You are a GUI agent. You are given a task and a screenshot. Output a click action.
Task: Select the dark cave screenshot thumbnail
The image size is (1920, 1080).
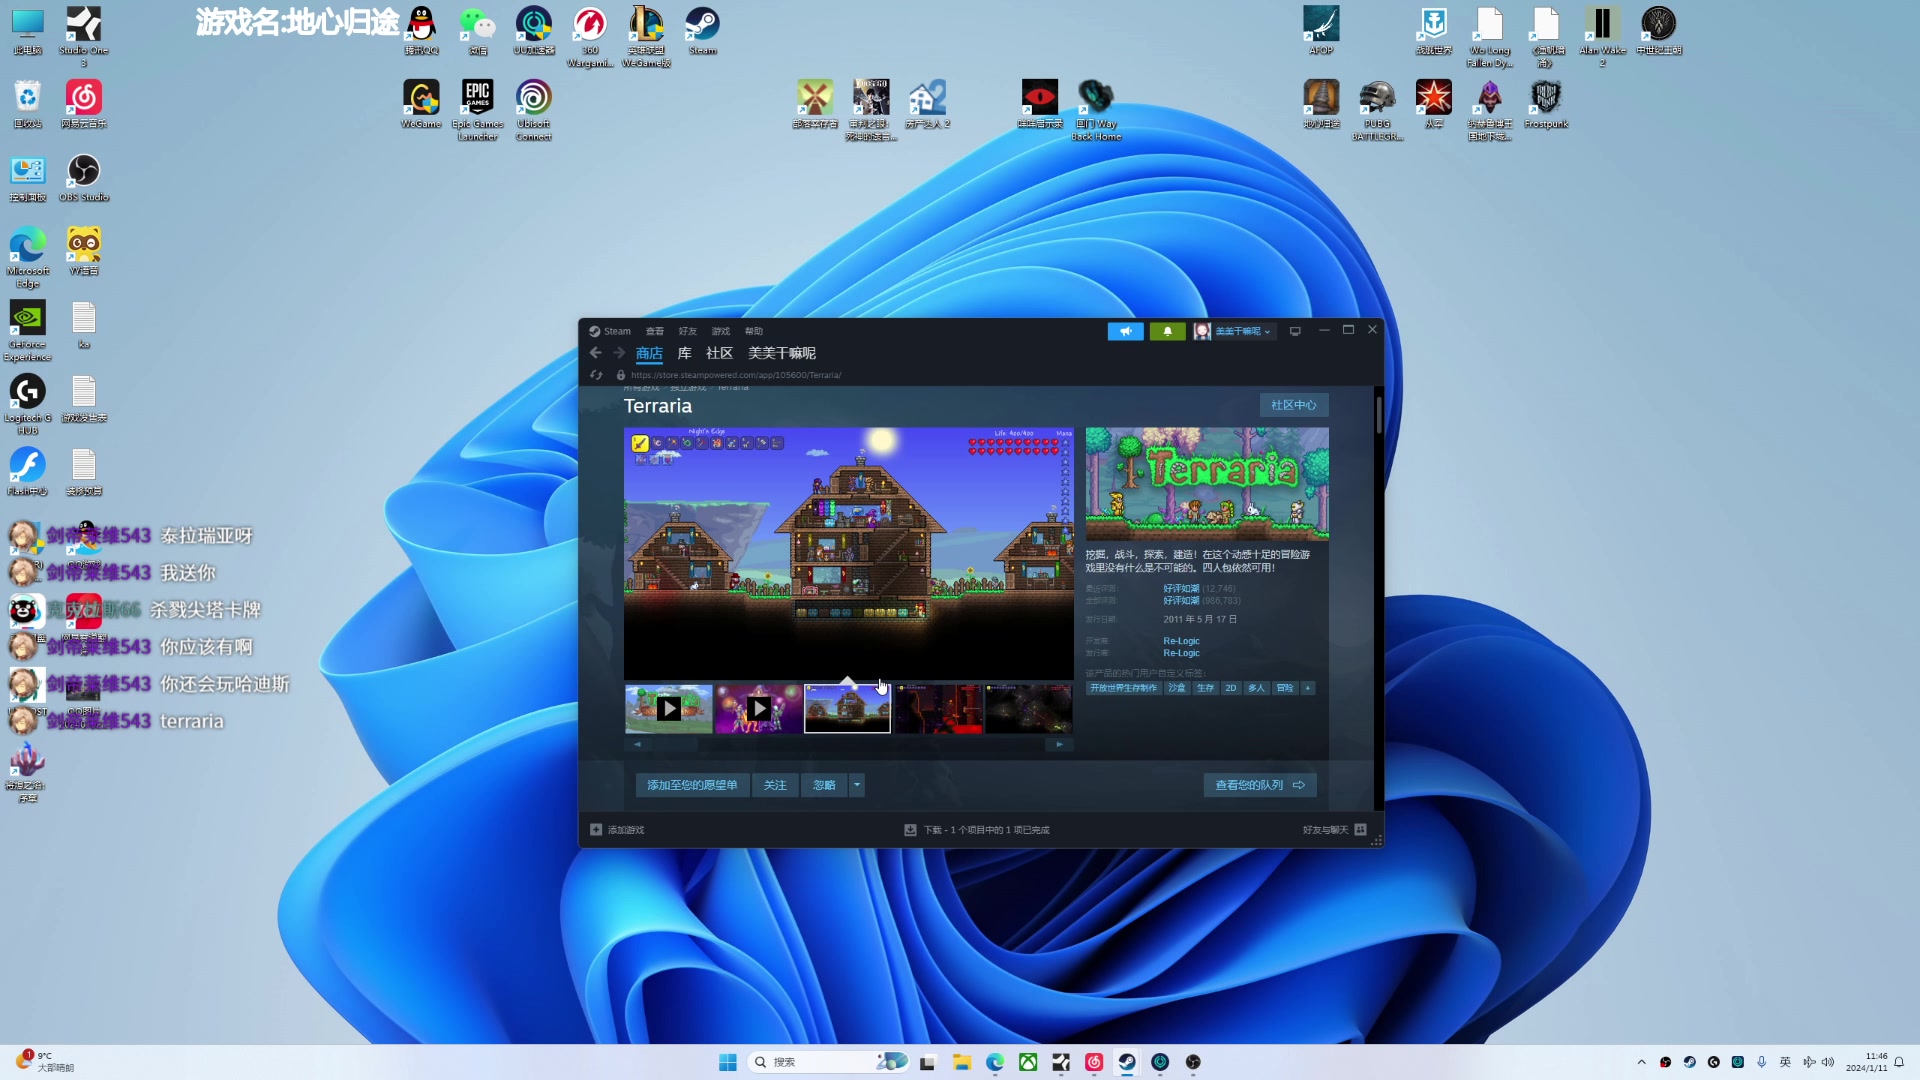click(1028, 709)
